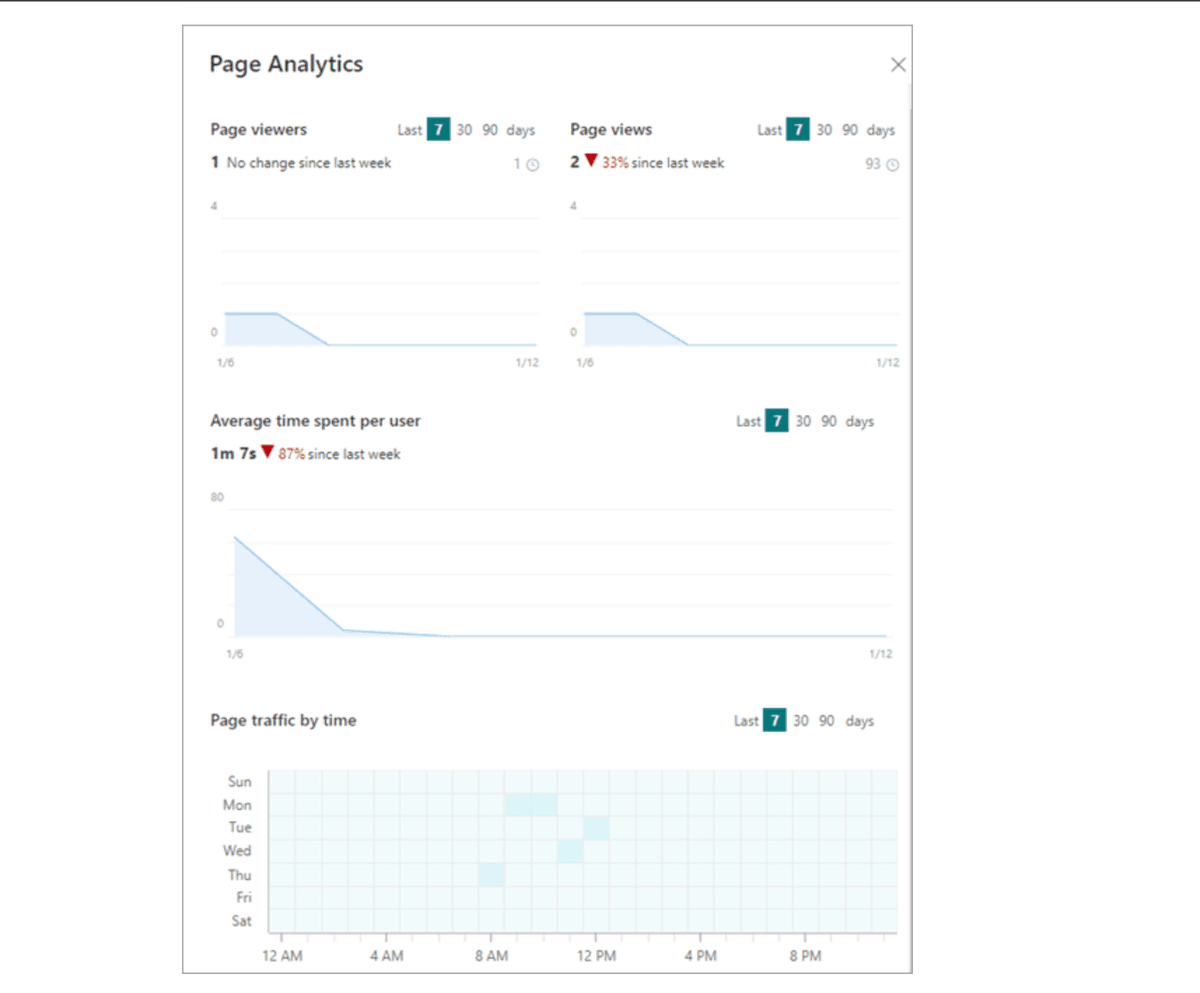Viewport: 1200px width, 993px height.
Task: Close the Page Analytics panel
Action: point(898,65)
